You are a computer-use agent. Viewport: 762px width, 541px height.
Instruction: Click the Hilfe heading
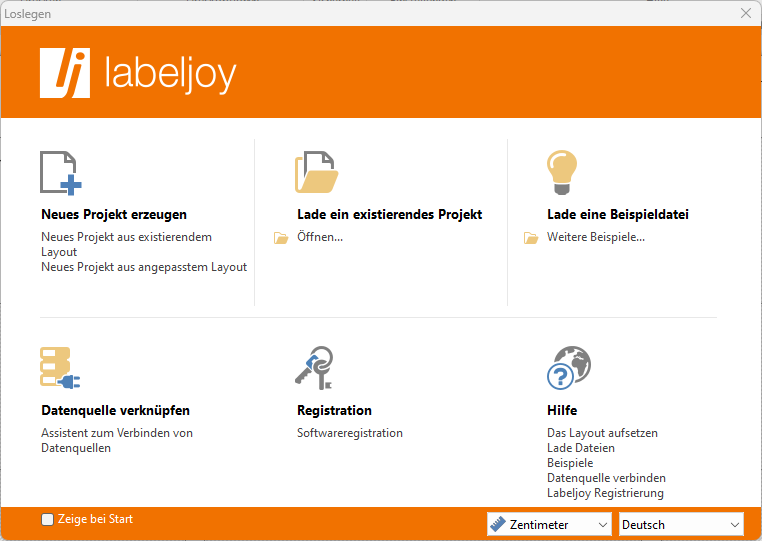(x=562, y=410)
